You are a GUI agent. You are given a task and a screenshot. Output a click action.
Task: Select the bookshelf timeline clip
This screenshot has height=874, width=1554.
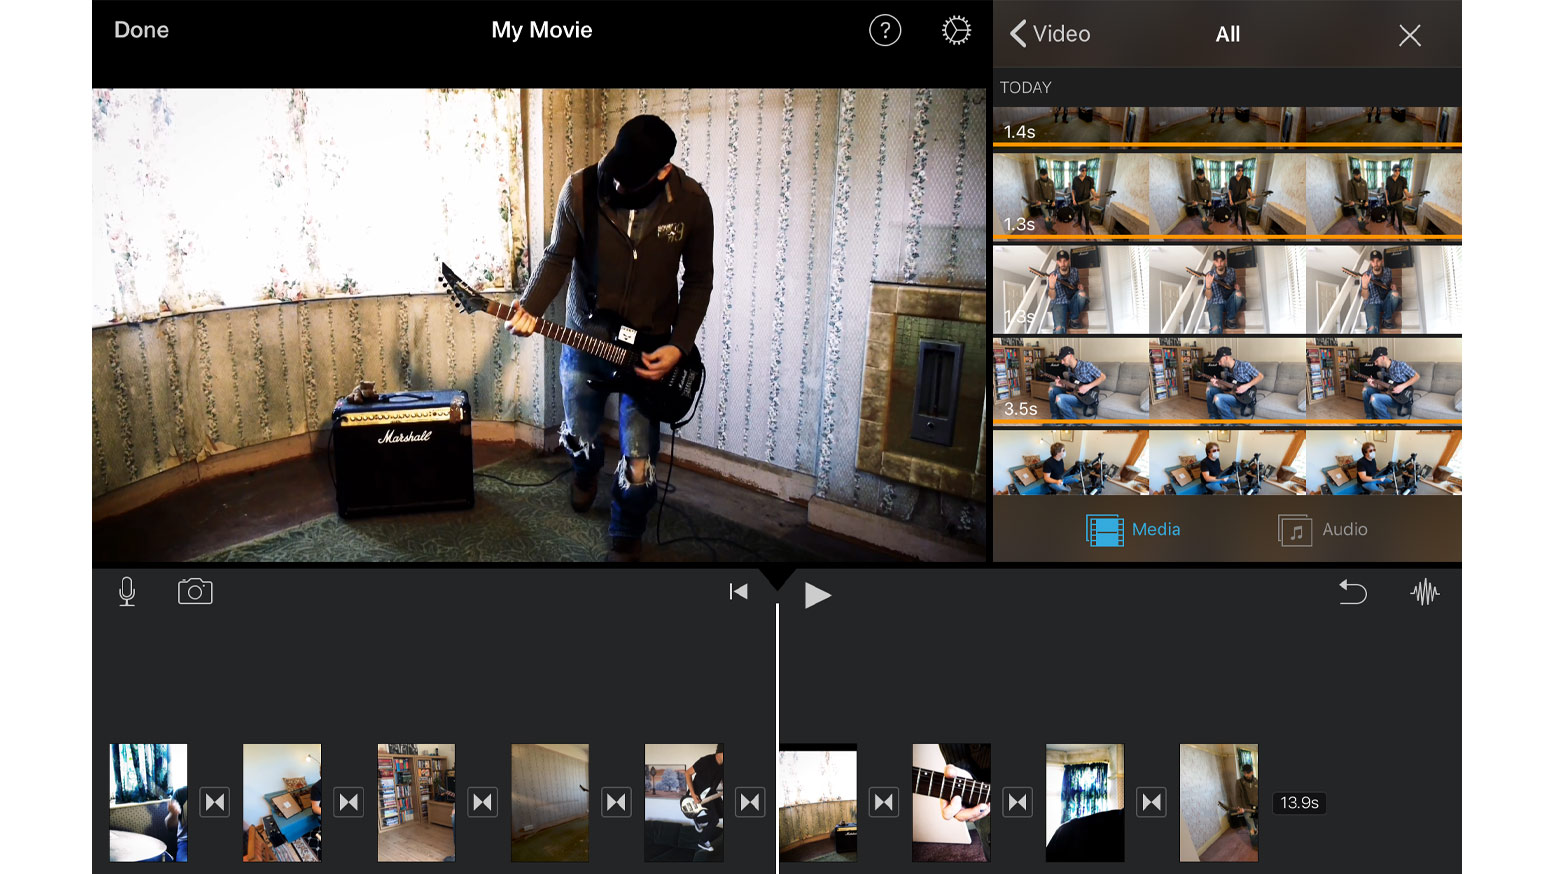click(416, 802)
